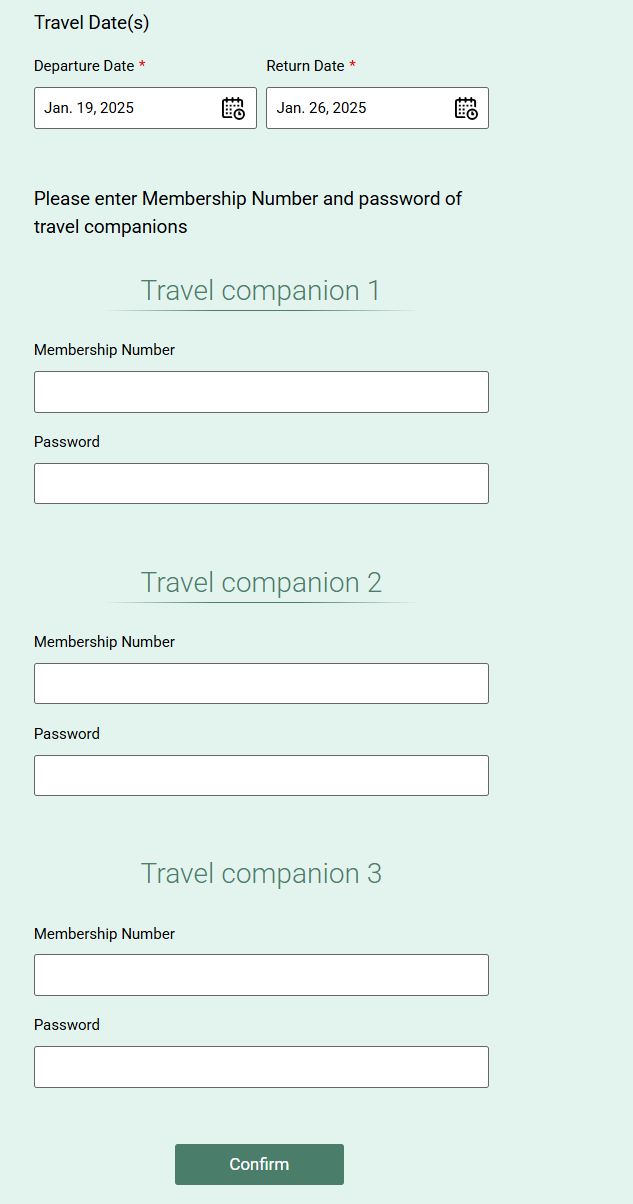Image resolution: width=633 pixels, height=1204 pixels.
Task: Click the Departure Date label
Action: [84, 66]
